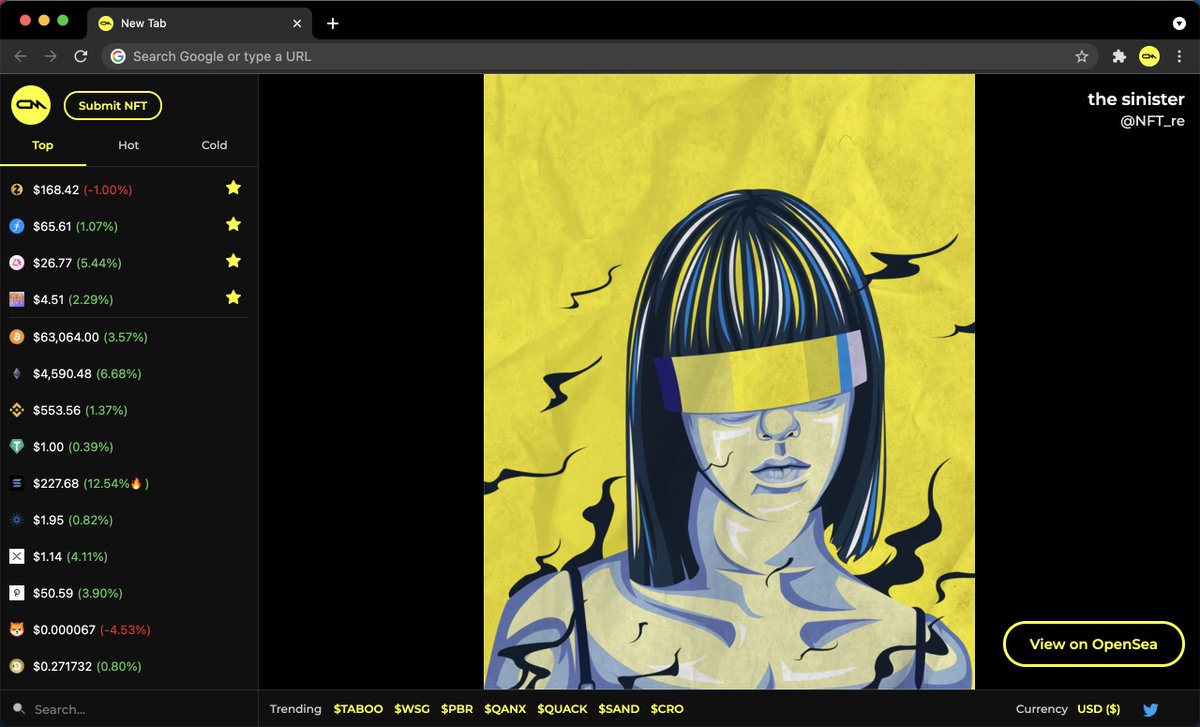Switch to the Hot tab
Screen dimensions: 1200x727
pyautogui.click(x=129, y=146)
